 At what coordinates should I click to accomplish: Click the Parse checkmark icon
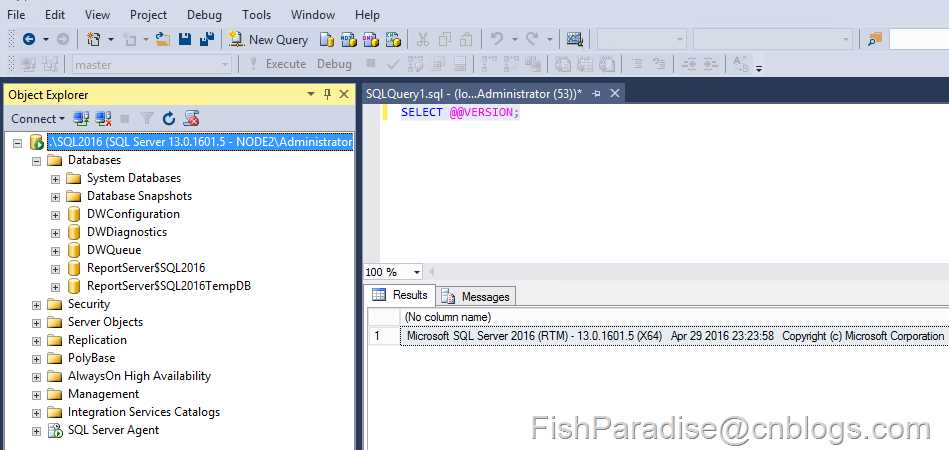pyautogui.click(x=393, y=64)
